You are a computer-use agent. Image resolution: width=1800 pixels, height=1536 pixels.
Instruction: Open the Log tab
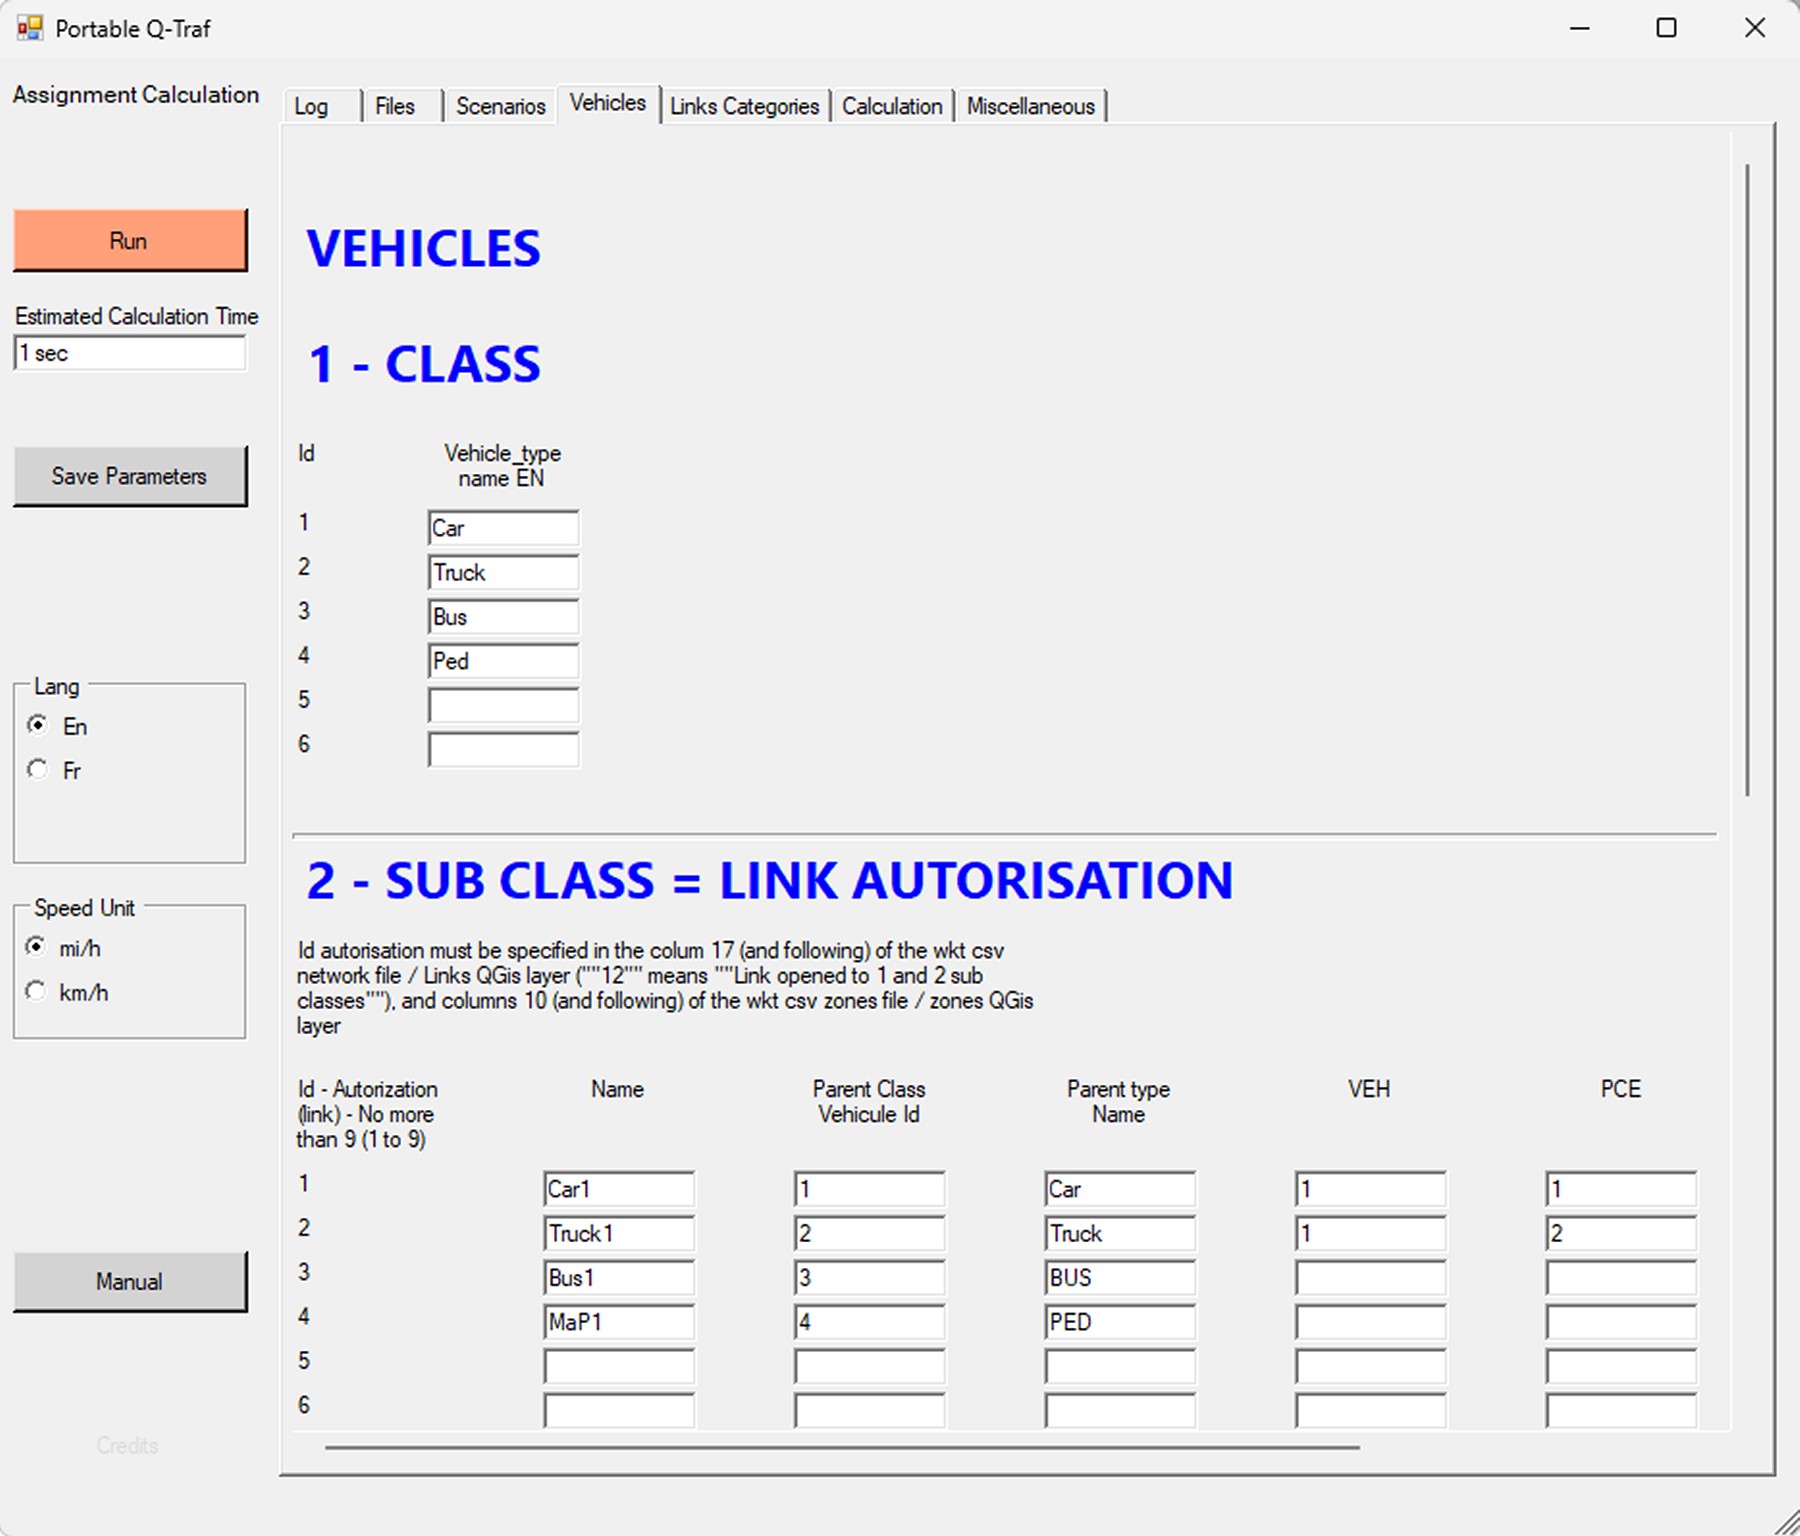pos(322,106)
